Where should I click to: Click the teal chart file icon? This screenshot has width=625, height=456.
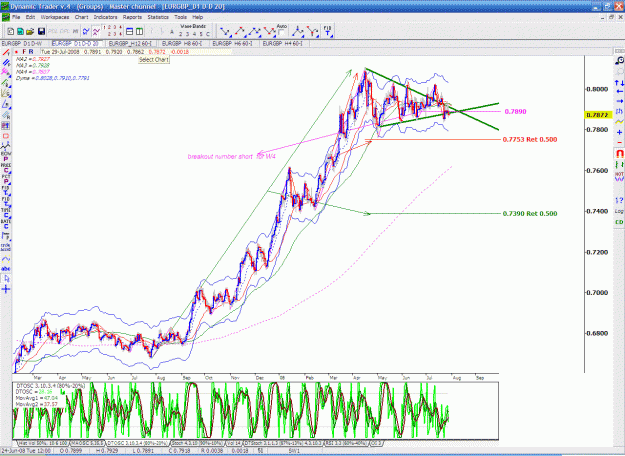(20, 31)
